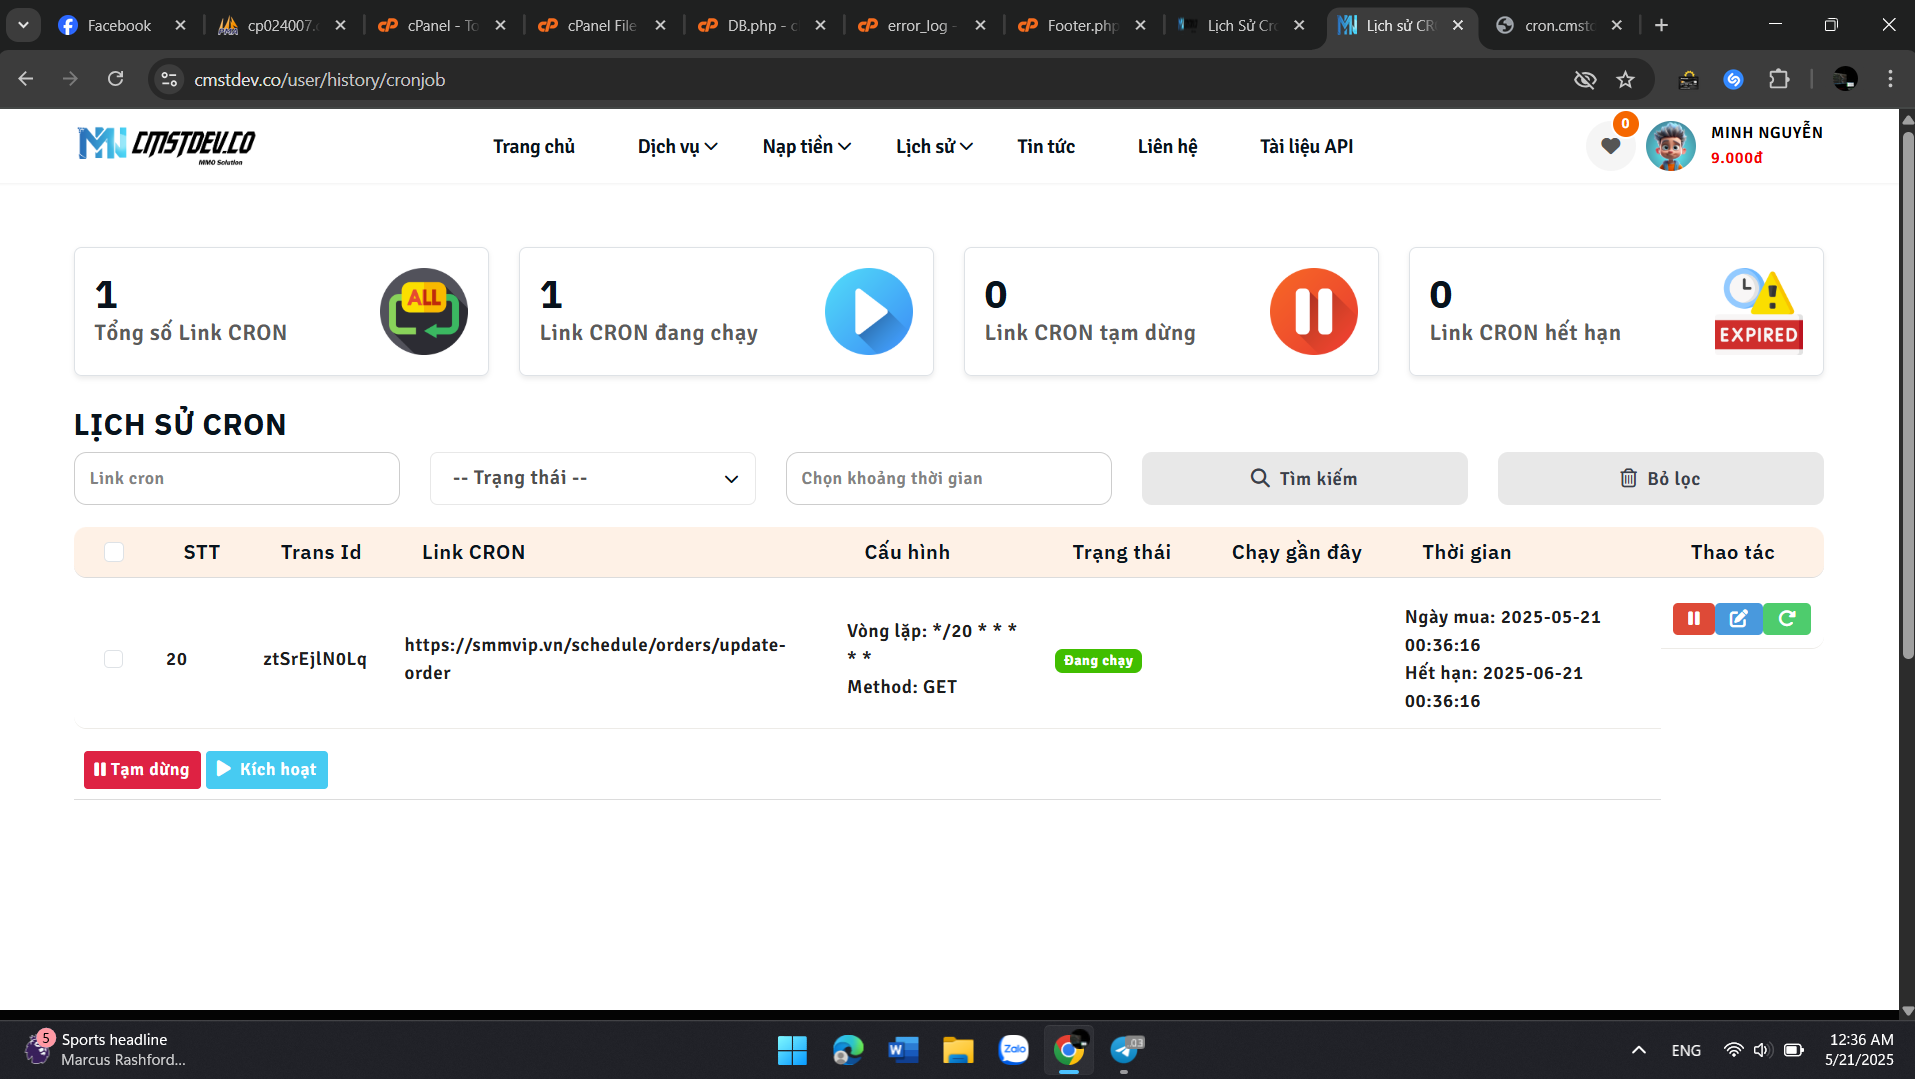Image resolution: width=1915 pixels, height=1079 pixels.
Task: Click the blue edit icon in the cron row
Action: pos(1739,619)
